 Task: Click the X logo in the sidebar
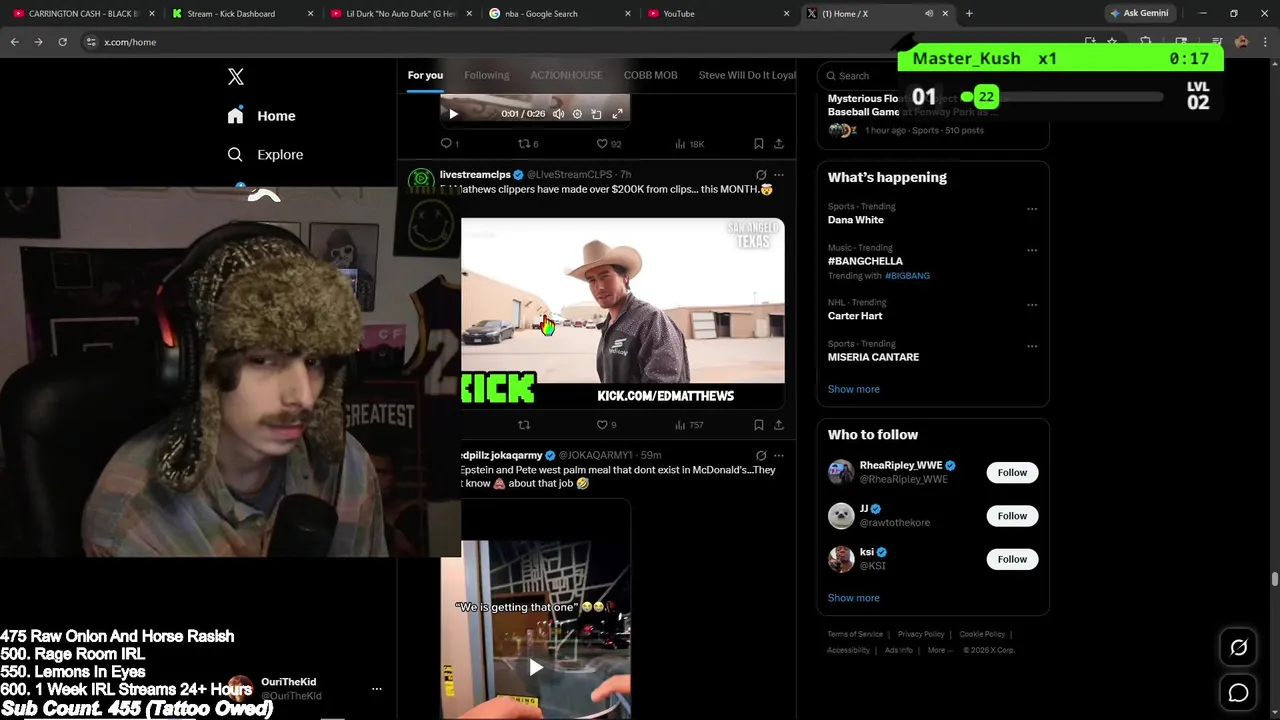pyautogui.click(x=236, y=77)
